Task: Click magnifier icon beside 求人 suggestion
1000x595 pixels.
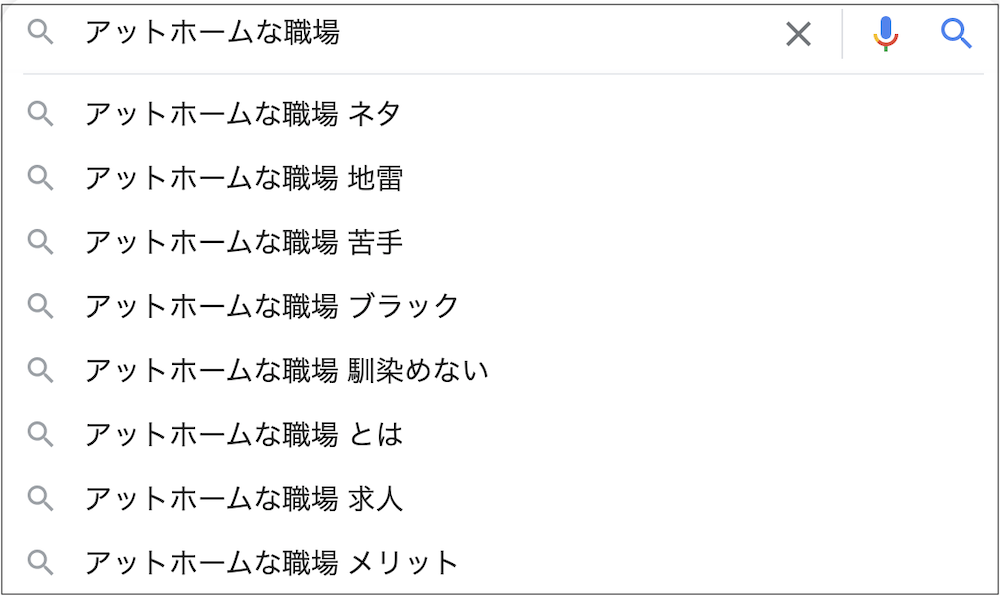Action: pos(40,499)
